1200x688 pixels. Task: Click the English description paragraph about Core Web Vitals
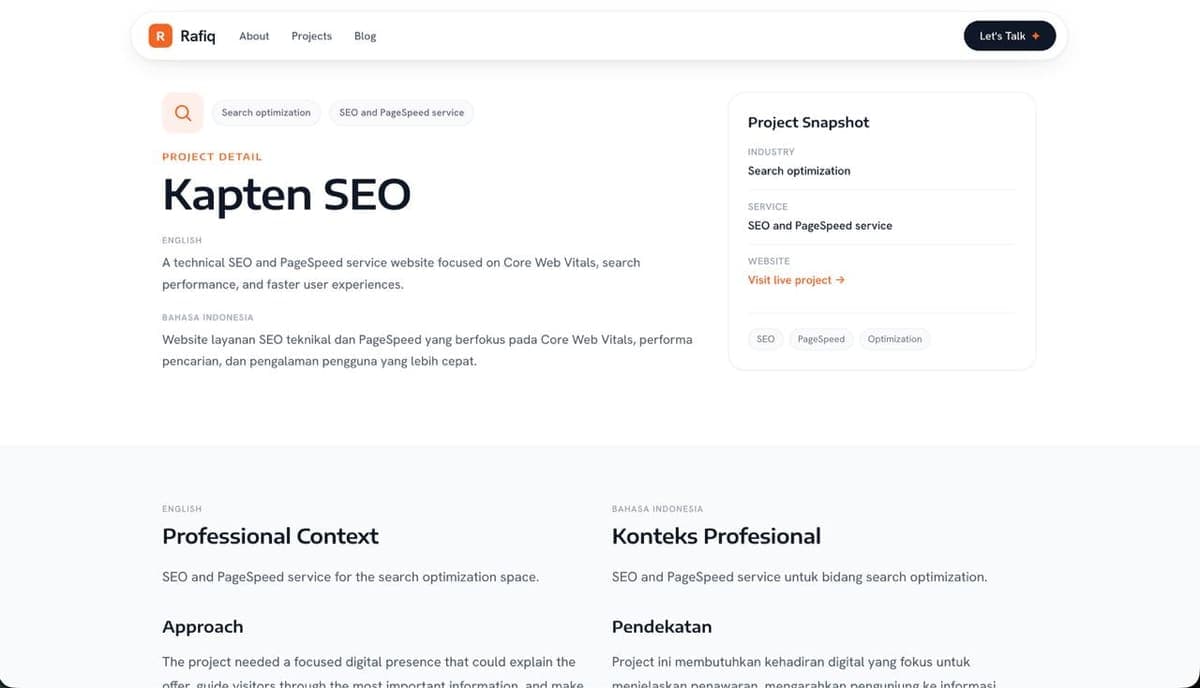coord(401,273)
